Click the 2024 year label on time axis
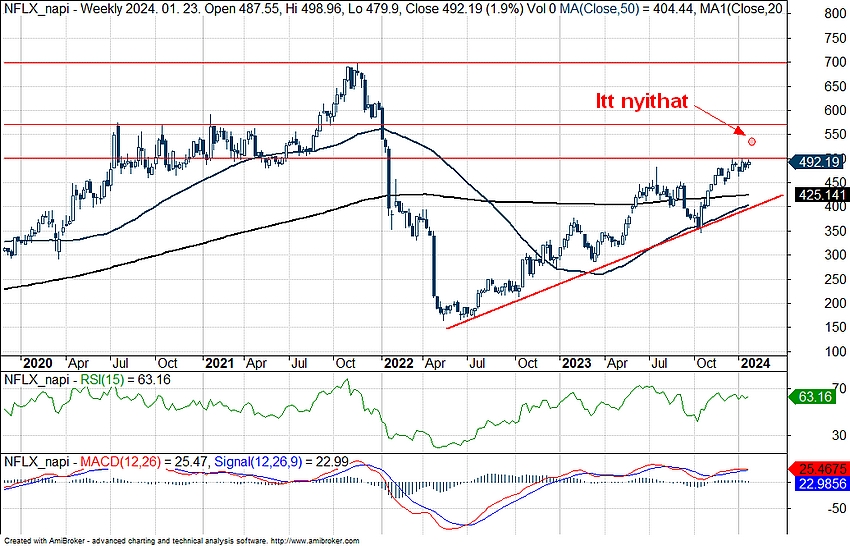 755,363
